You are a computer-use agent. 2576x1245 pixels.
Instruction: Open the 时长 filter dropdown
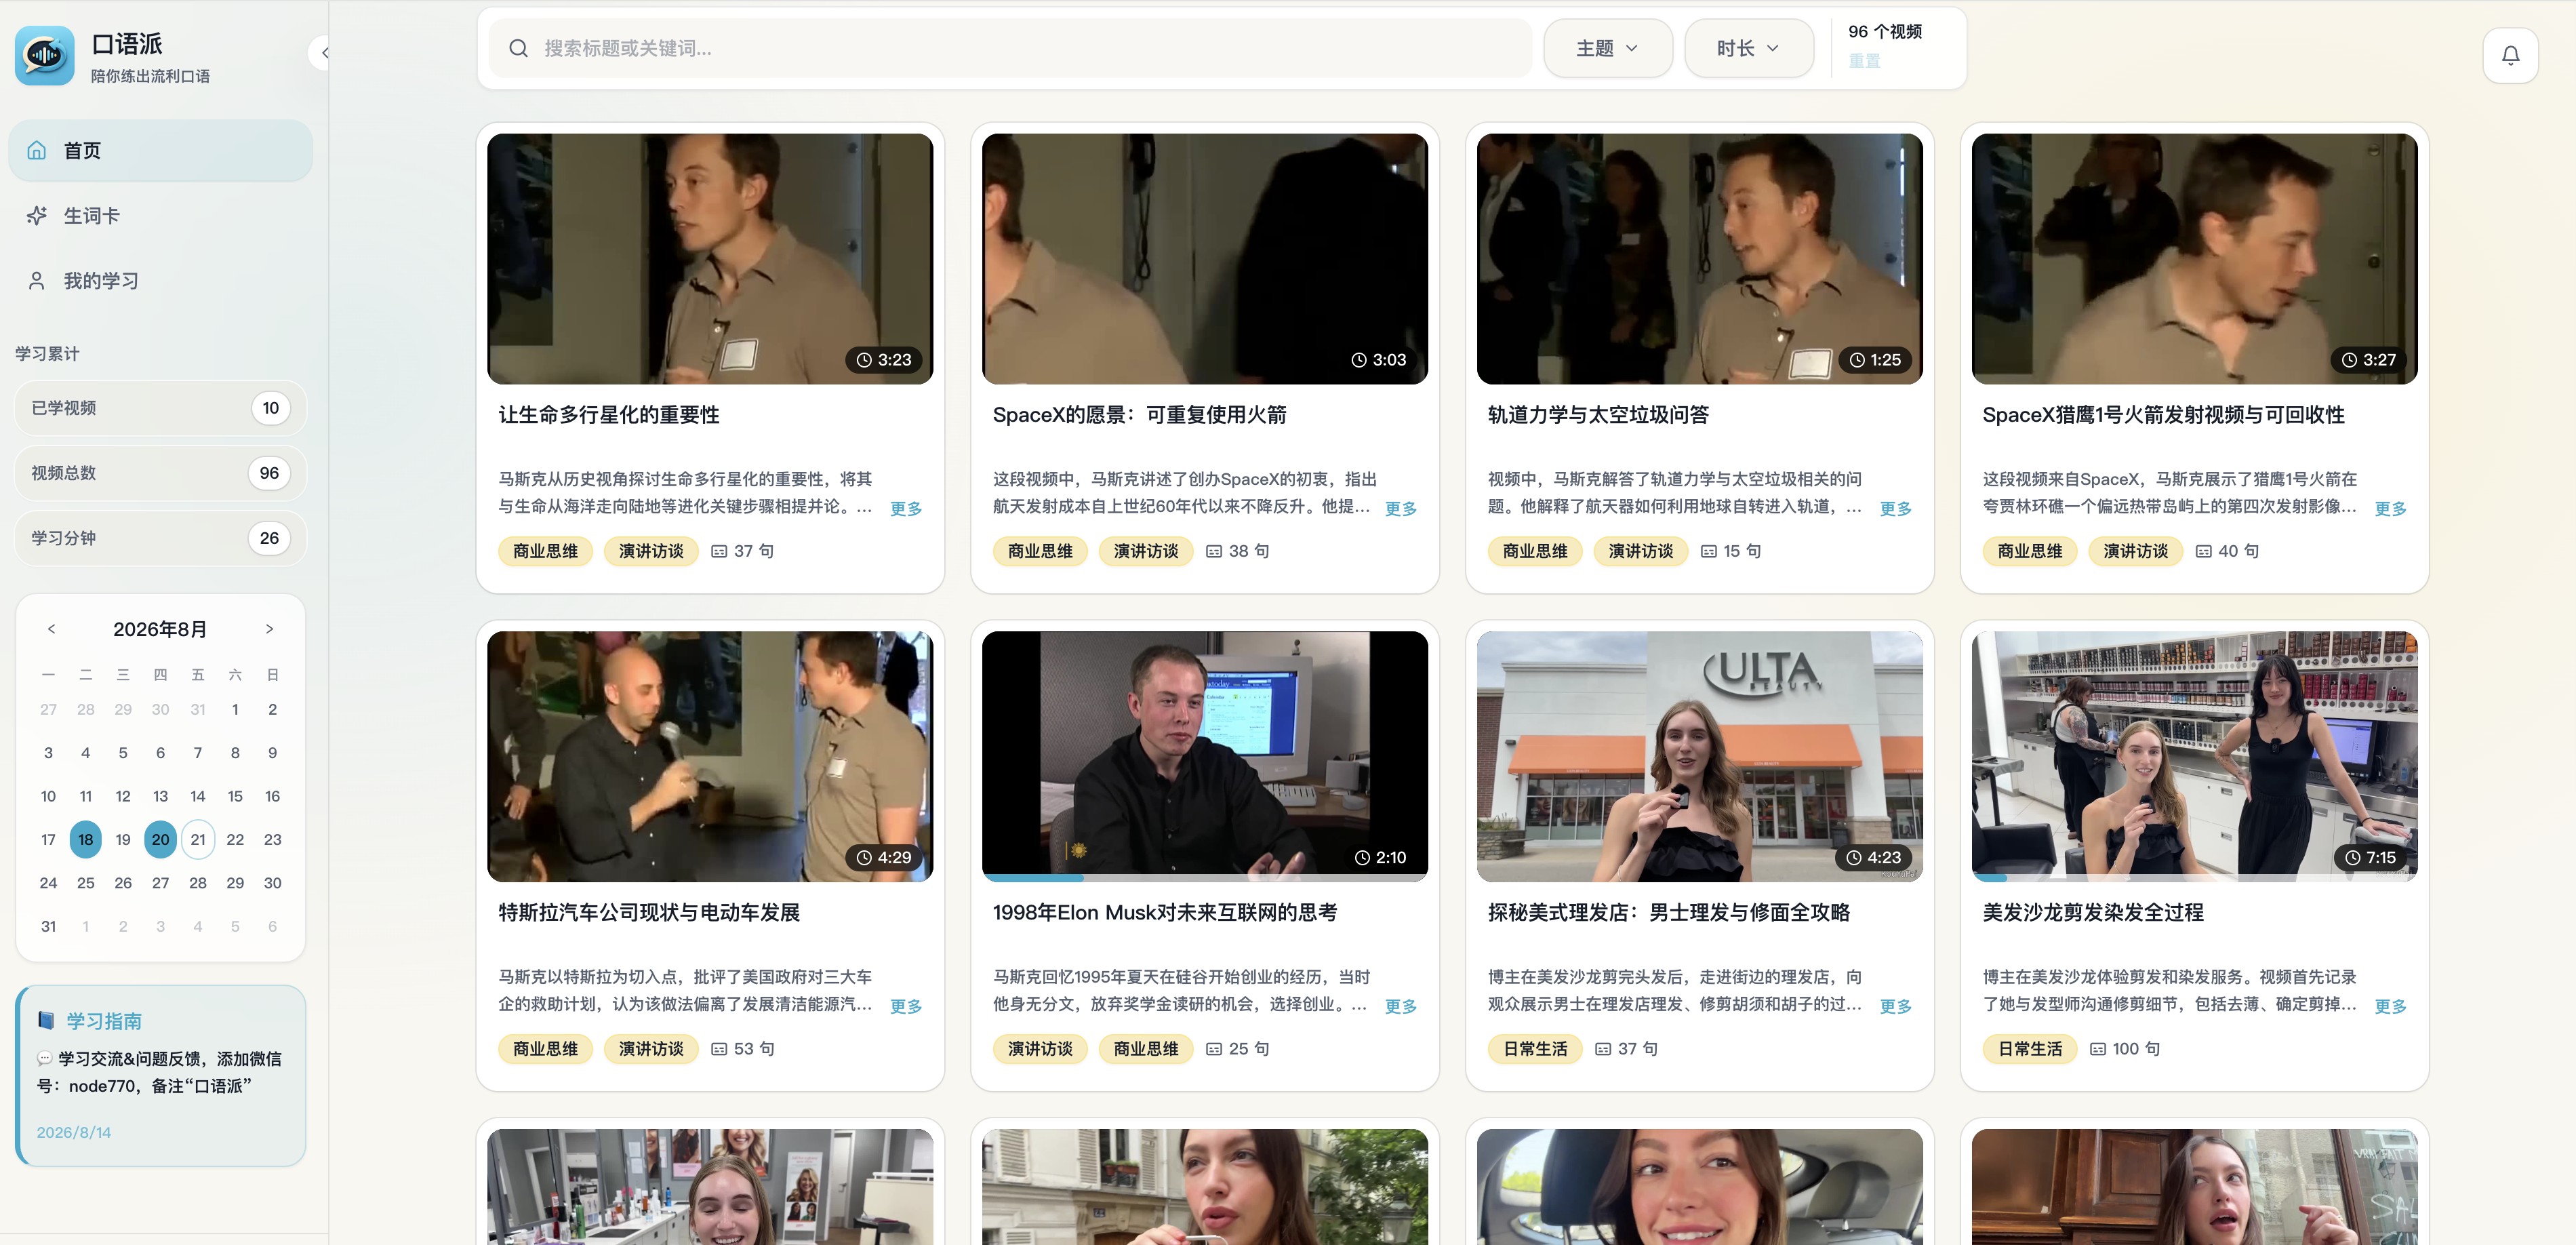(1748, 48)
